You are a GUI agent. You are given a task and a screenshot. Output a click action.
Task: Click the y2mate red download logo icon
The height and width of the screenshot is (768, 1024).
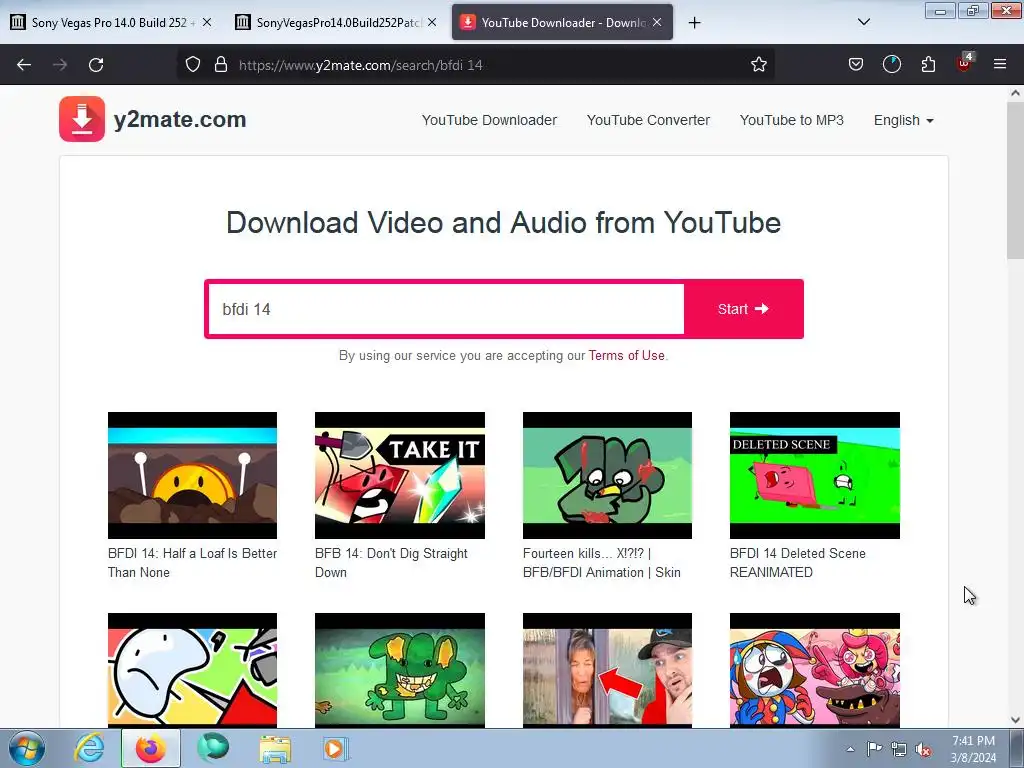tap(82, 119)
